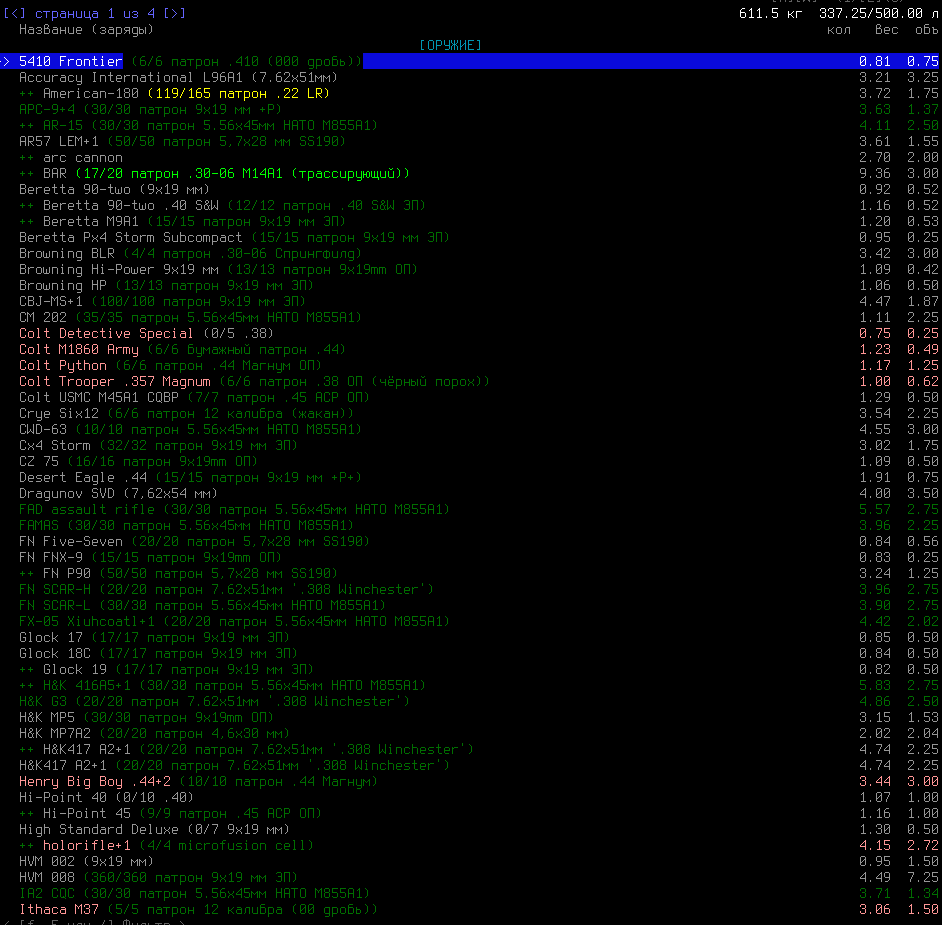Select H&K 416A5+1 entry
Image resolution: width=942 pixels, height=925 pixels.
(x=471, y=686)
